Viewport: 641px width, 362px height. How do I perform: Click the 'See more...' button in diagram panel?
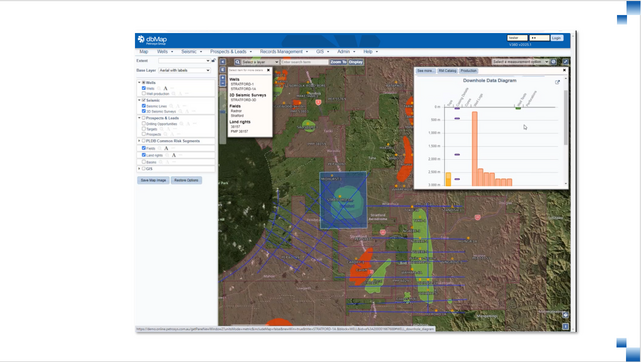(x=426, y=71)
